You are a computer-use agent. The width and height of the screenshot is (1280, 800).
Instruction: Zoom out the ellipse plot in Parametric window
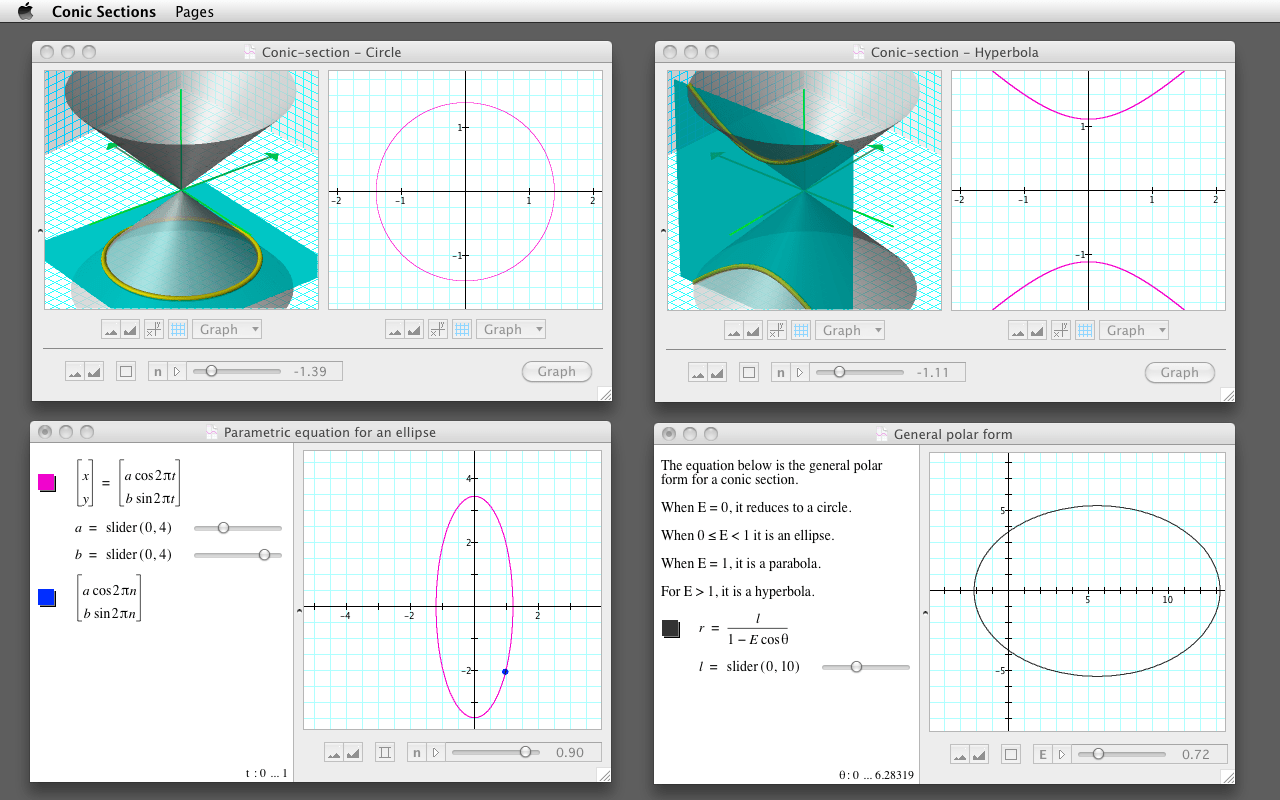(x=335, y=752)
